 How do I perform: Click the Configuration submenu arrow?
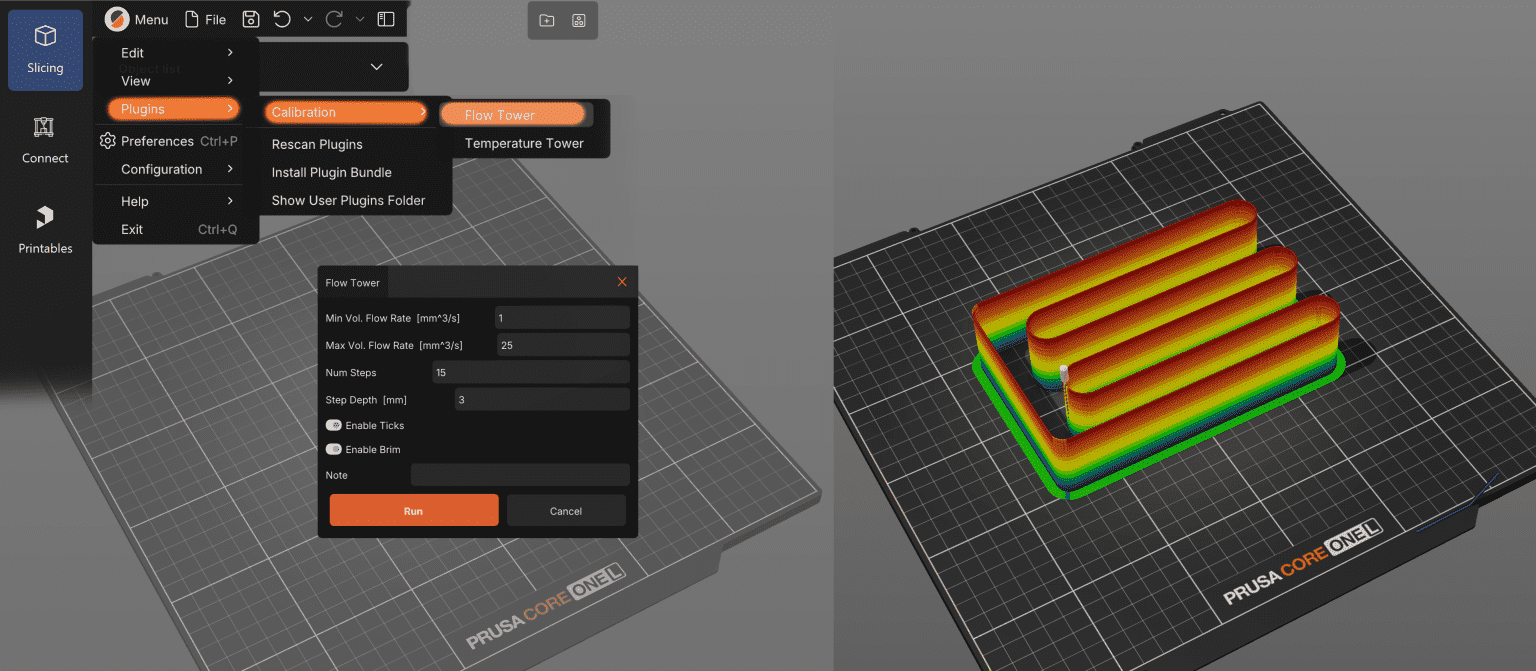230,169
